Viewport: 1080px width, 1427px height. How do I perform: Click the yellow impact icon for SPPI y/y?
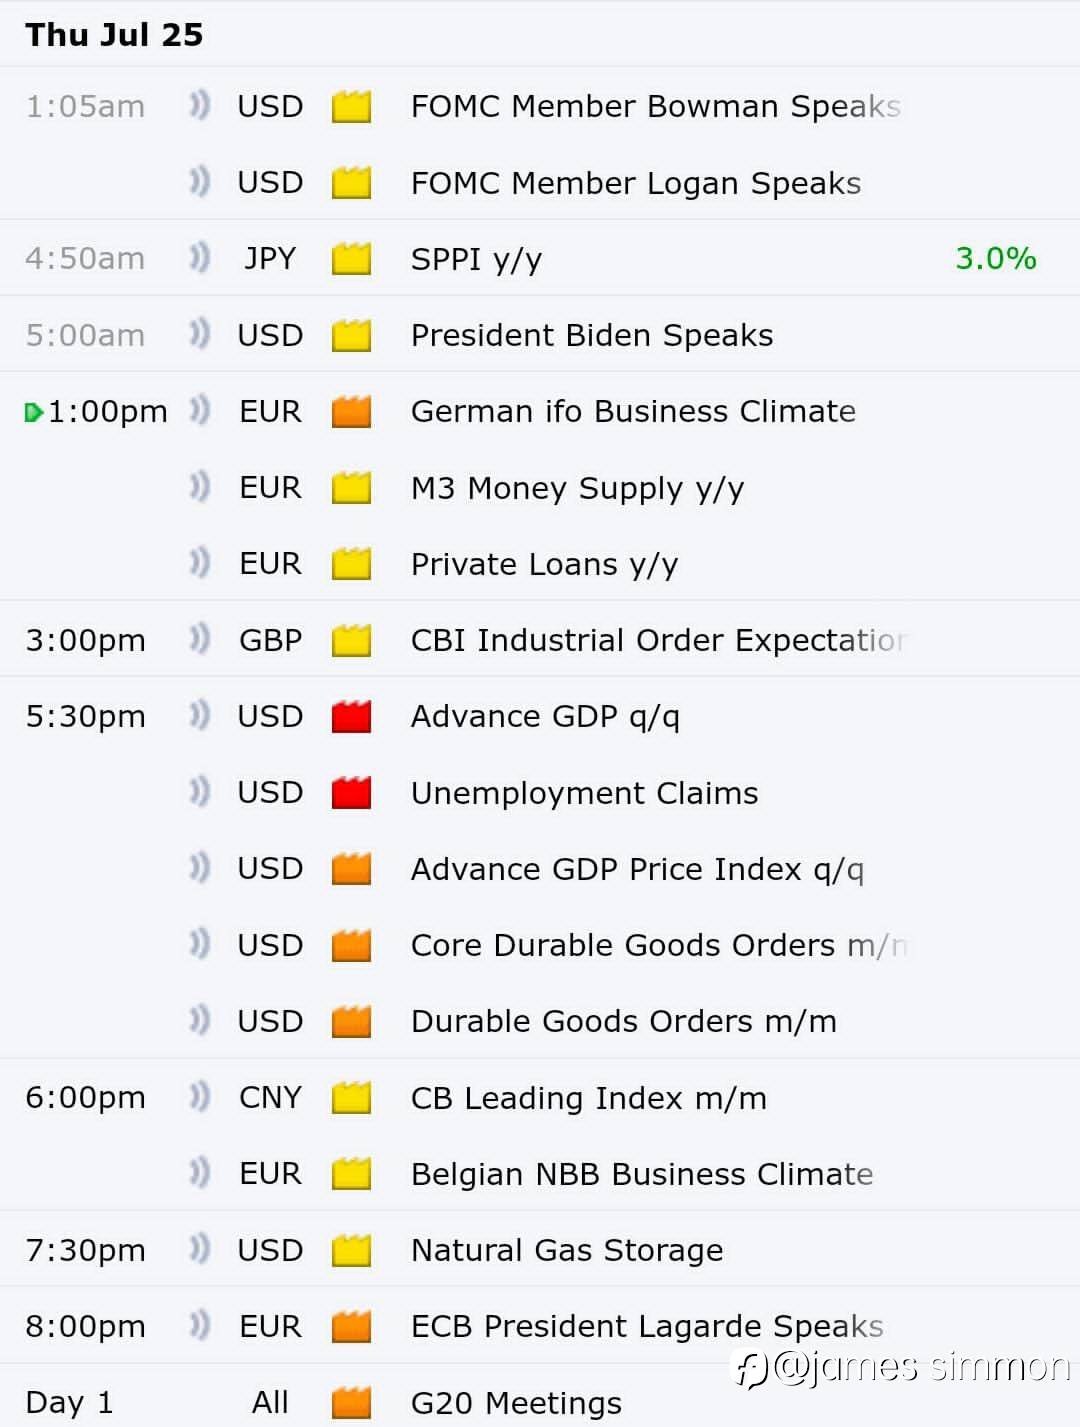pos(351,259)
